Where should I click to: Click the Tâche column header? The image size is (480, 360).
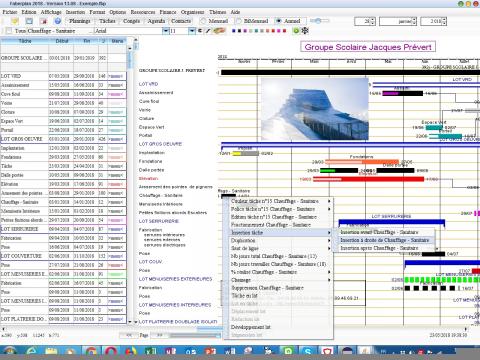click(x=25, y=41)
